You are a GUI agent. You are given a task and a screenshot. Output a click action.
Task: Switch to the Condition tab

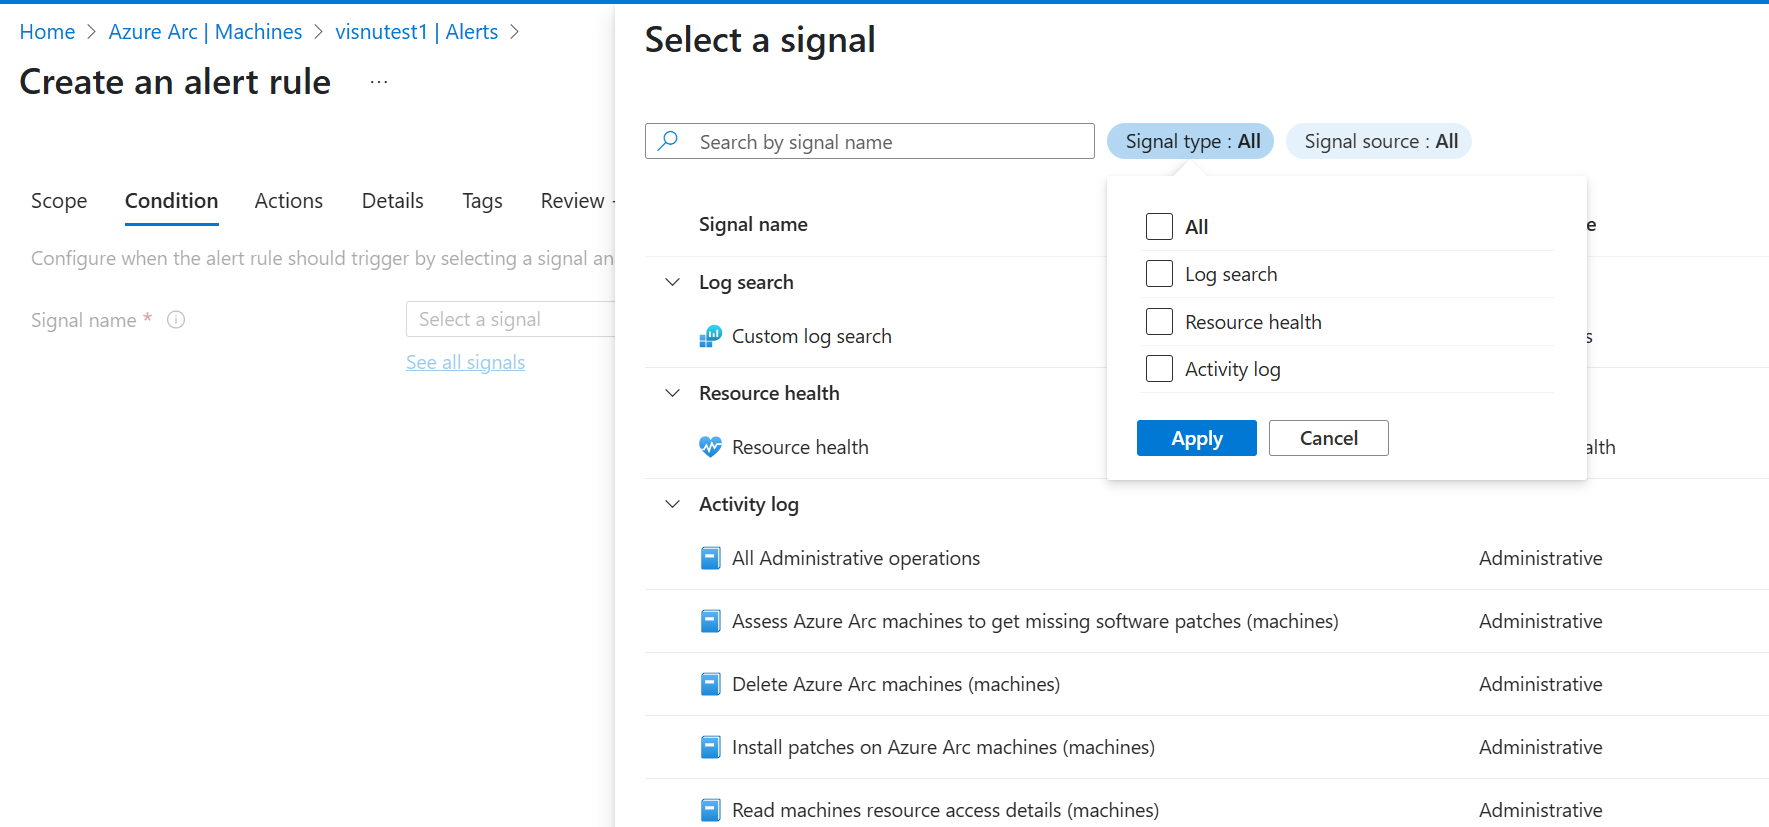click(171, 201)
